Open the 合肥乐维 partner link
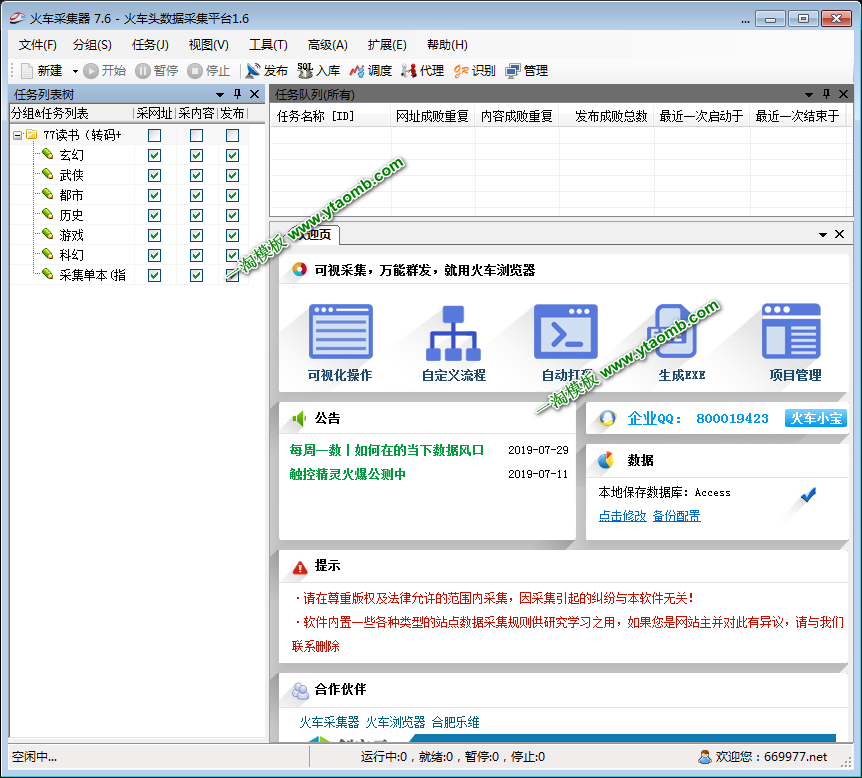Image resolution: width=862 pixels, height=778 pixels. pos(455,722)
